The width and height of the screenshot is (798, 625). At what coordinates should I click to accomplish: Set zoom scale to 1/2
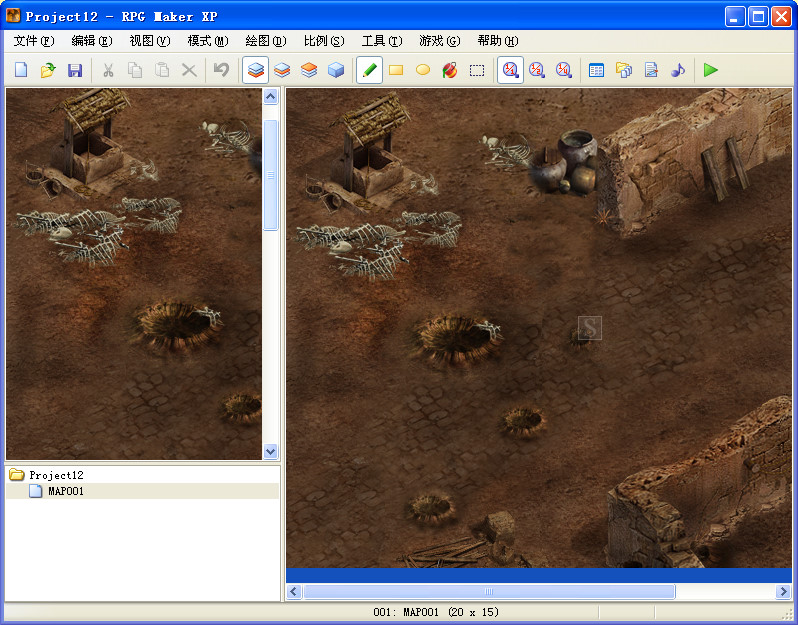pyautogui.click(x=536, y=70)
